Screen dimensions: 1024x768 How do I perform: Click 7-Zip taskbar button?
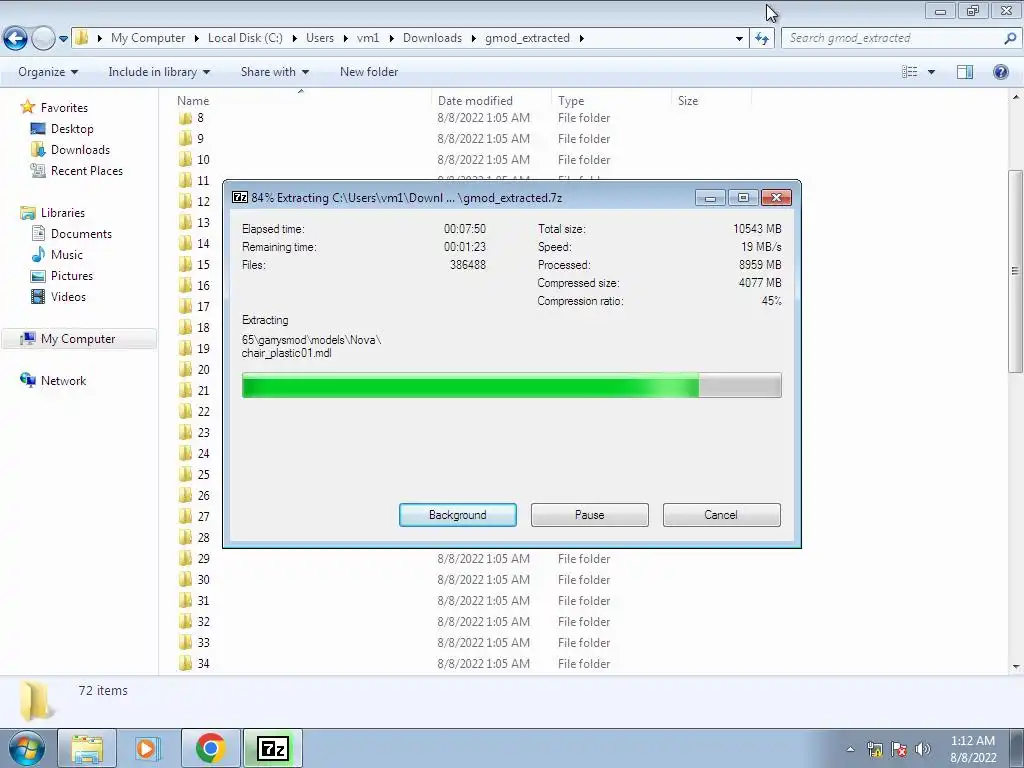[273, 748]
